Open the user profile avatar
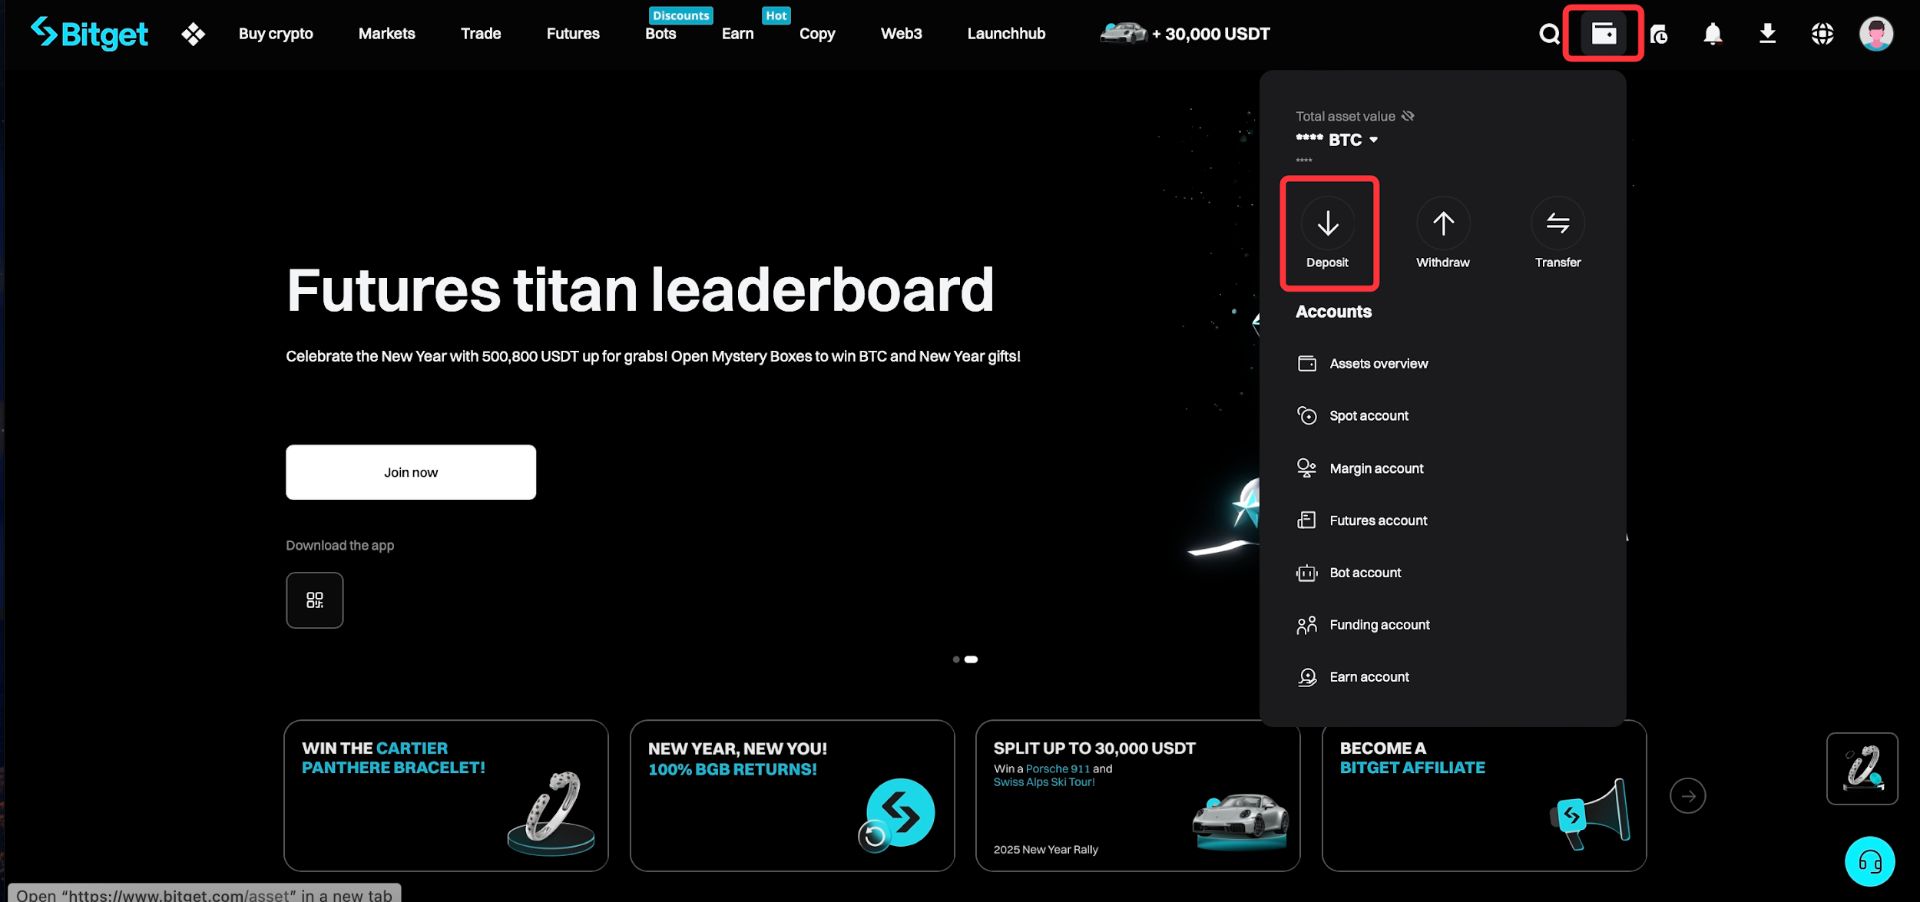Viewport: 1920px width, 902px height. tap(1876, 33)
